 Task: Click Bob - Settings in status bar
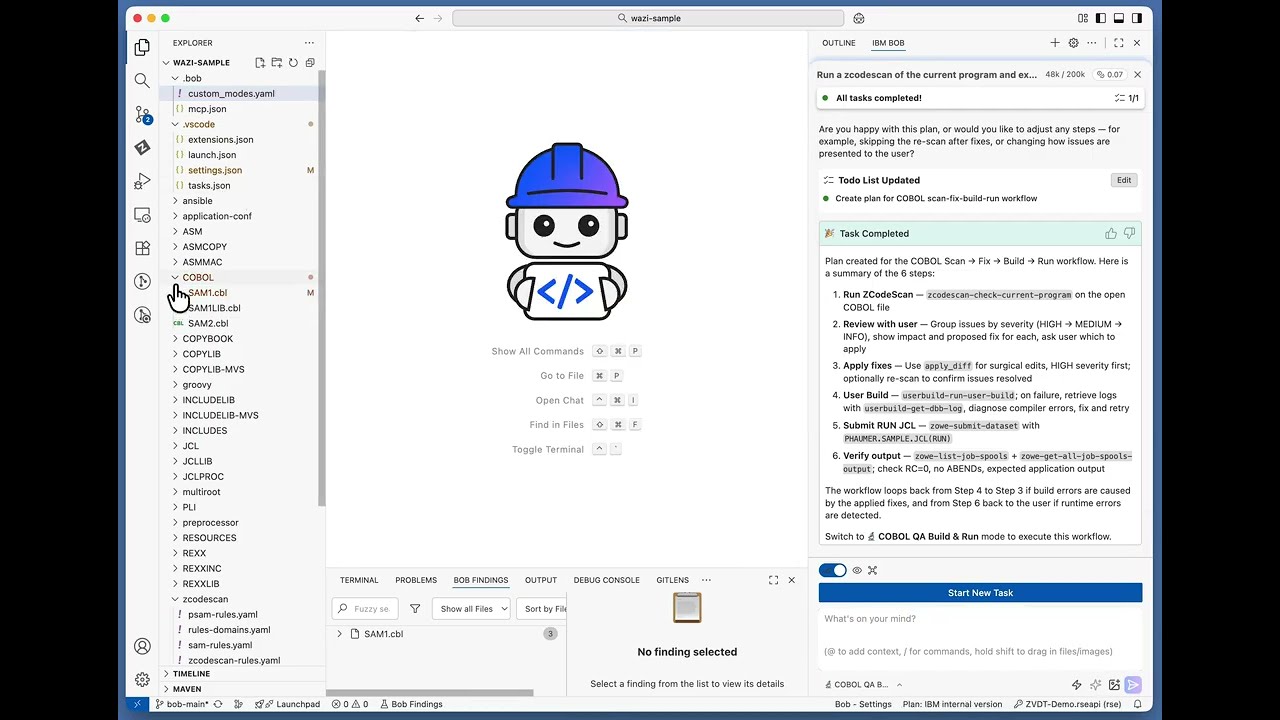point(863,704)
